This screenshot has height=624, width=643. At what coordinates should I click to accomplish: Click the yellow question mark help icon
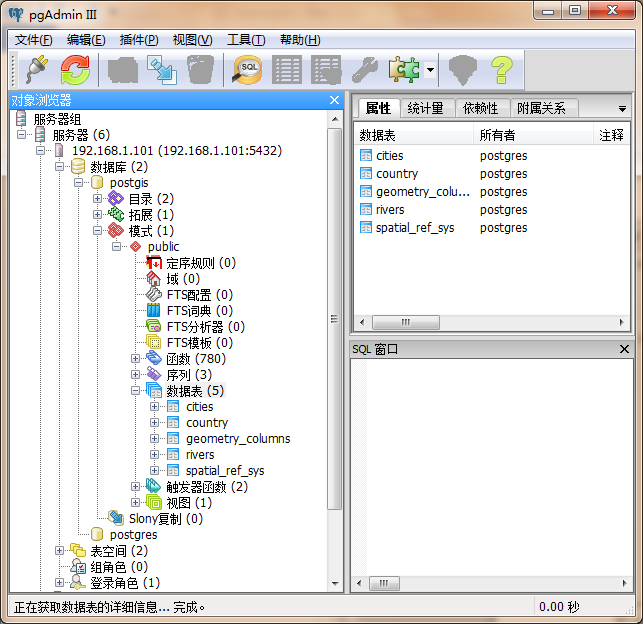coord(500,69)
